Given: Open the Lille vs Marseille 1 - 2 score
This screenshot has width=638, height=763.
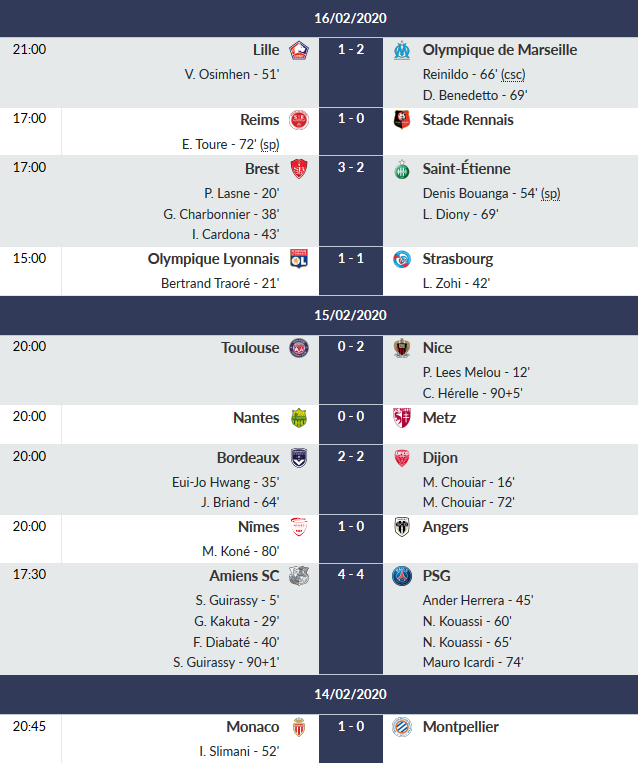Looking at the screenshot, I should [350, 50].
